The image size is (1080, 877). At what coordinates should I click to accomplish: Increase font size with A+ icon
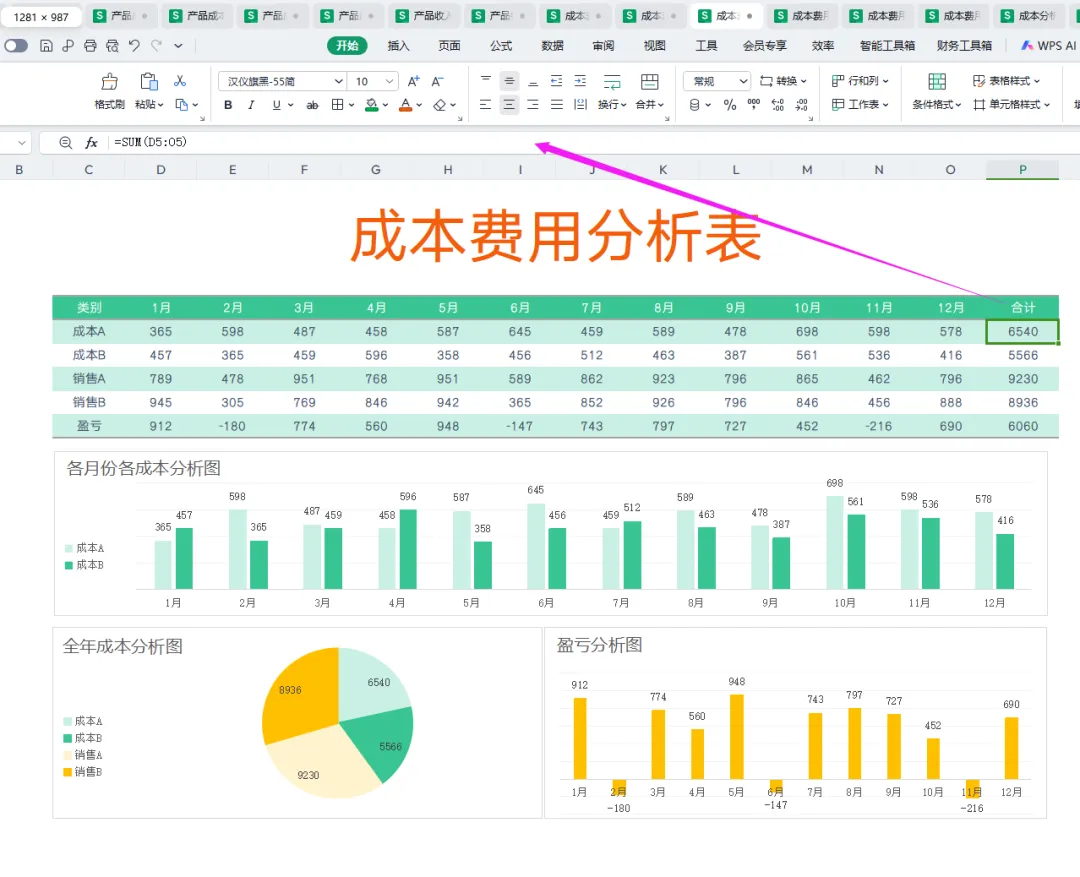413,81
